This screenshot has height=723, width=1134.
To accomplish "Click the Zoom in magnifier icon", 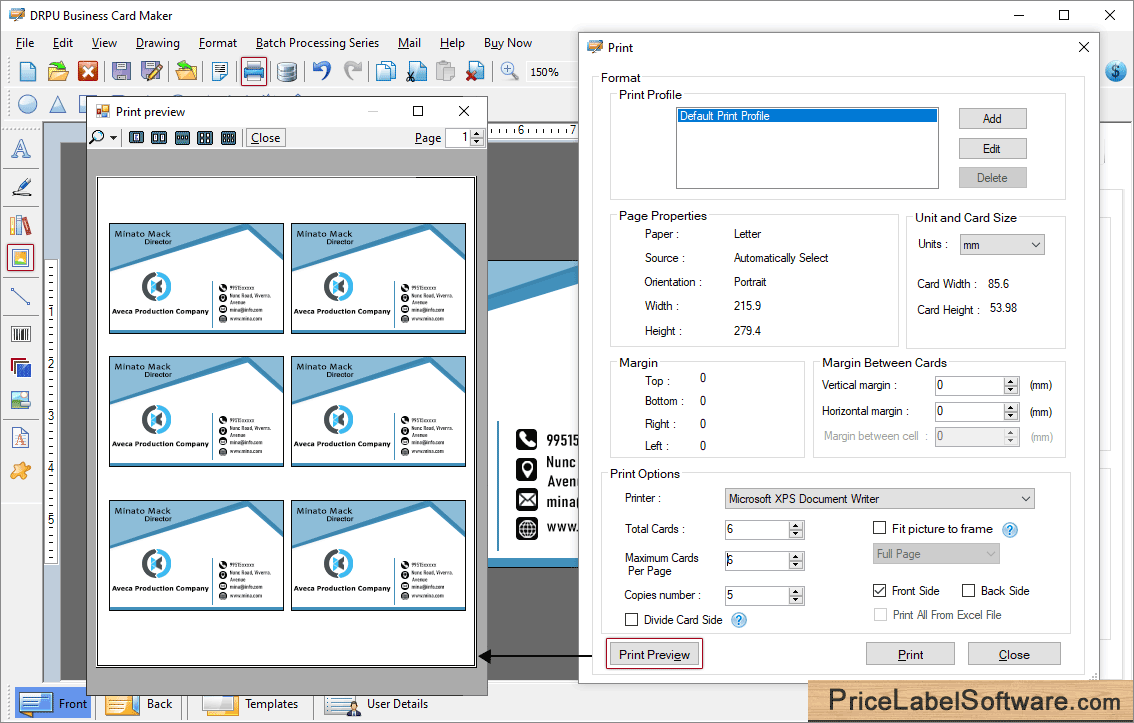I will point(509,71).
